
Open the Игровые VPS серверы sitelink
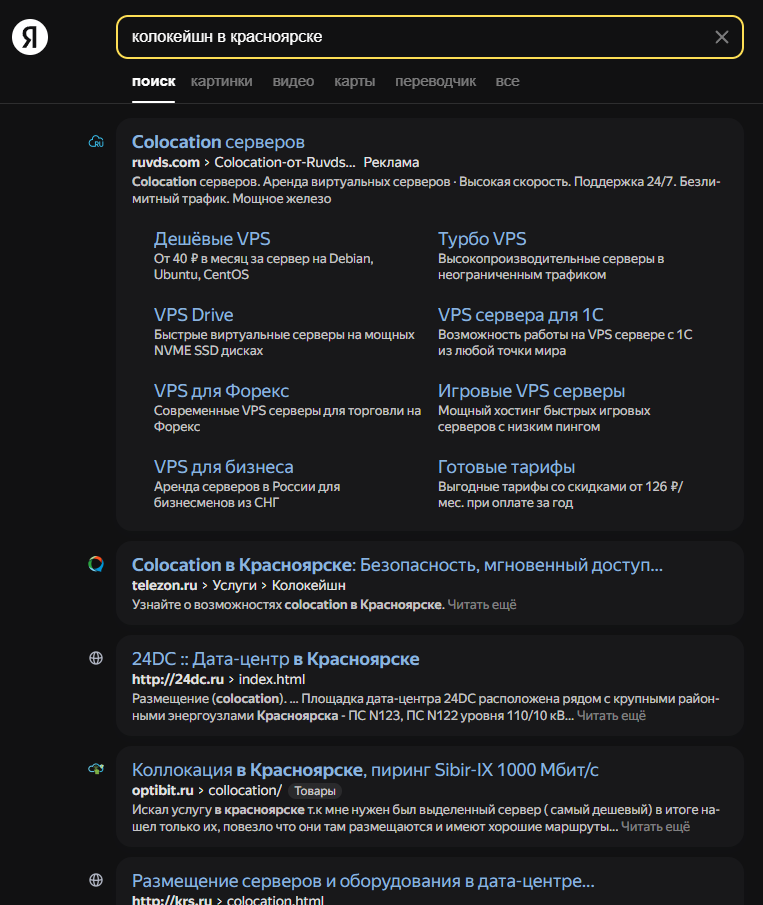[531, 391]
